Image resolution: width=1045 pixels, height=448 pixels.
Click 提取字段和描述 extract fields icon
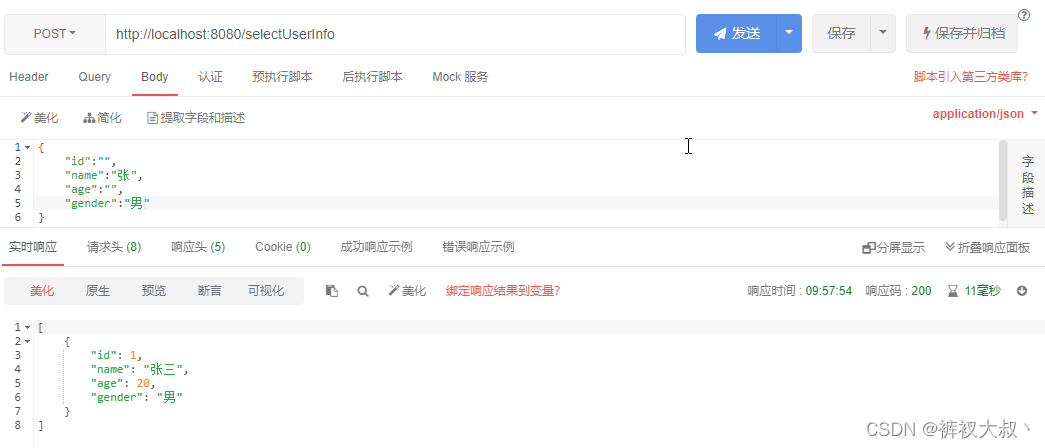click(196, 118)
